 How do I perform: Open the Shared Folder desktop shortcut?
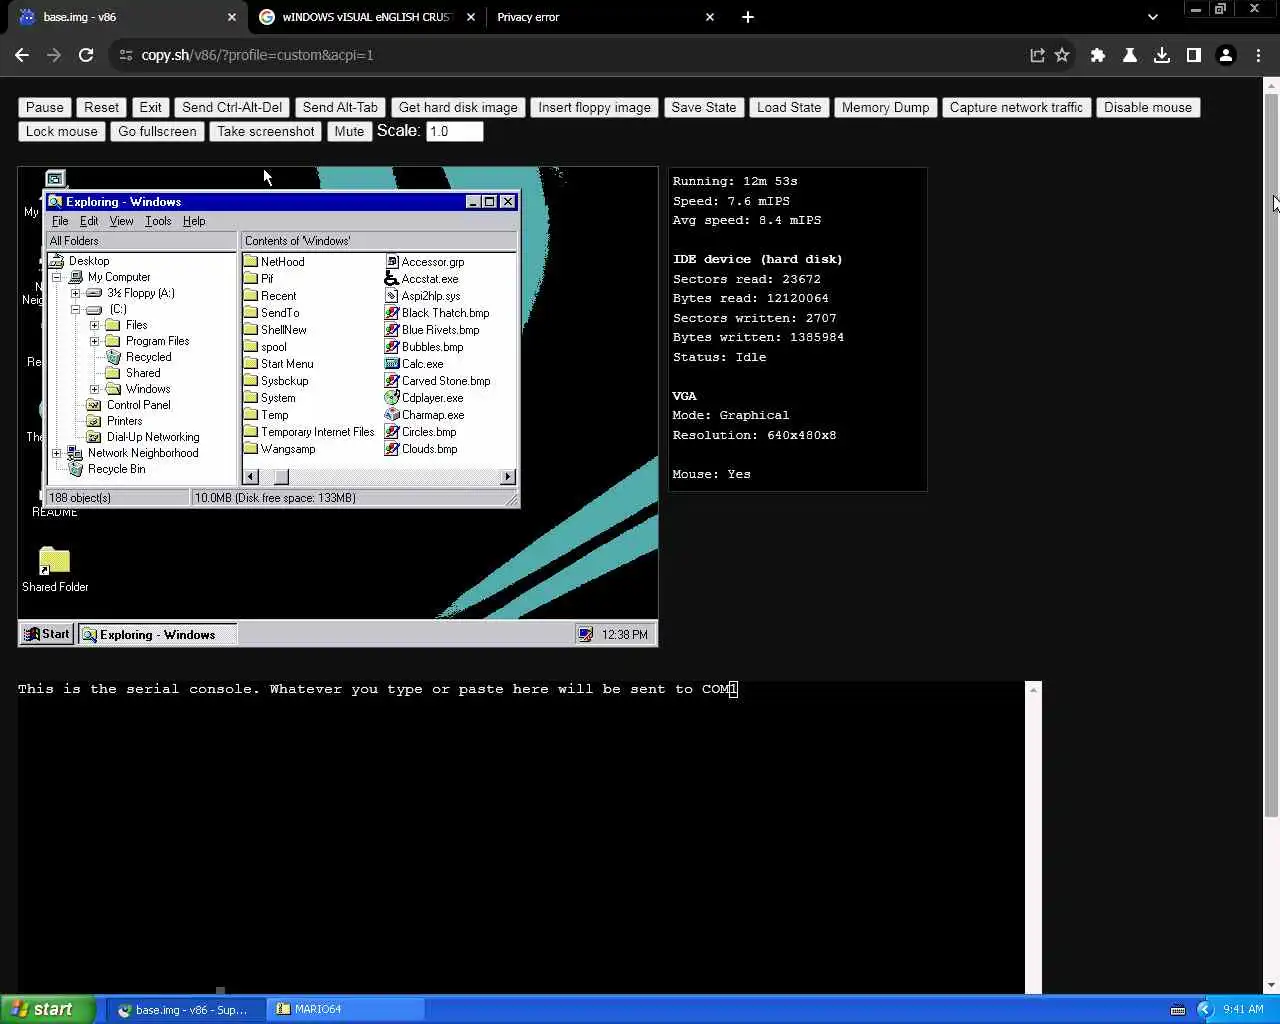click(x=55, y=569)
